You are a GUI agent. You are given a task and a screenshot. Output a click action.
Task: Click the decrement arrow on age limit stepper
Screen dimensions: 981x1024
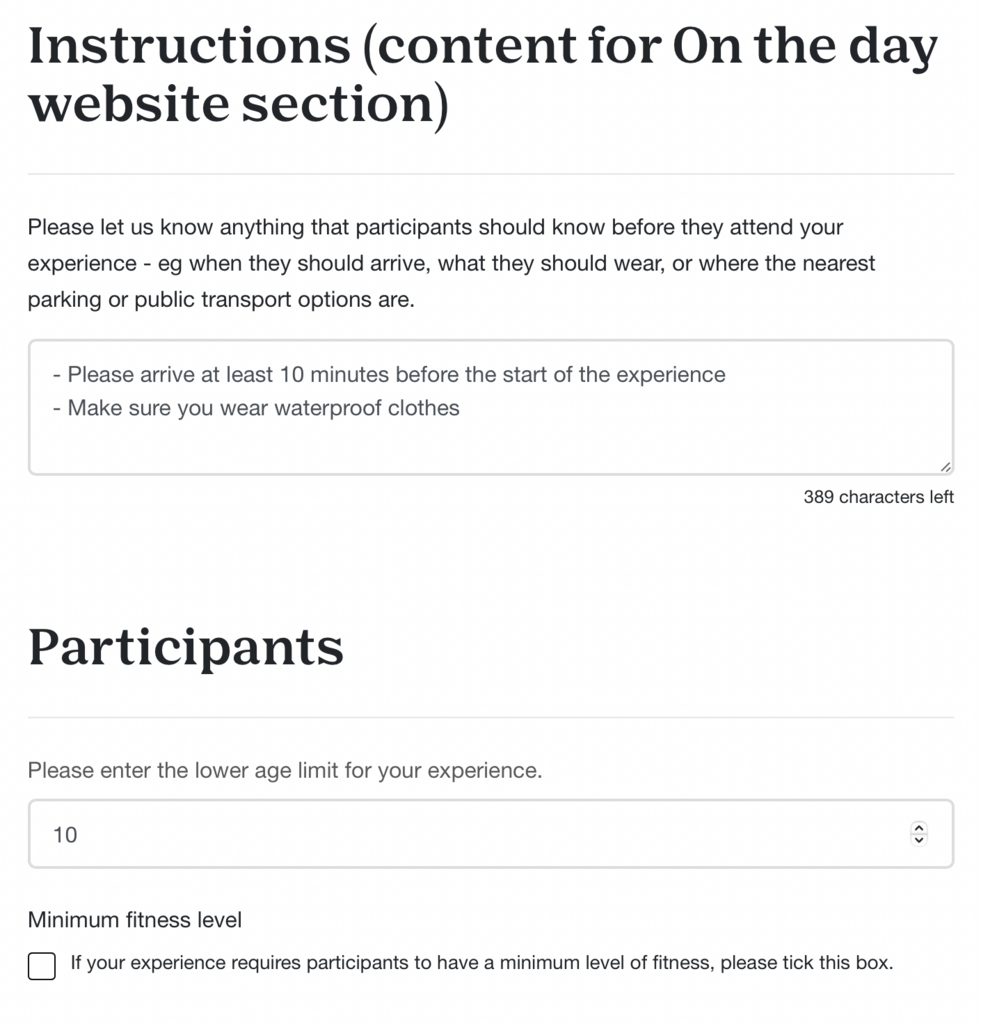[919, 840]
